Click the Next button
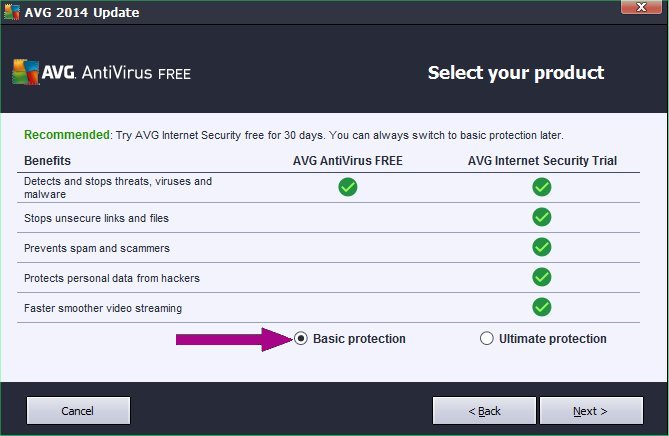Screen dimensions: 669x436 coord(591,411)
